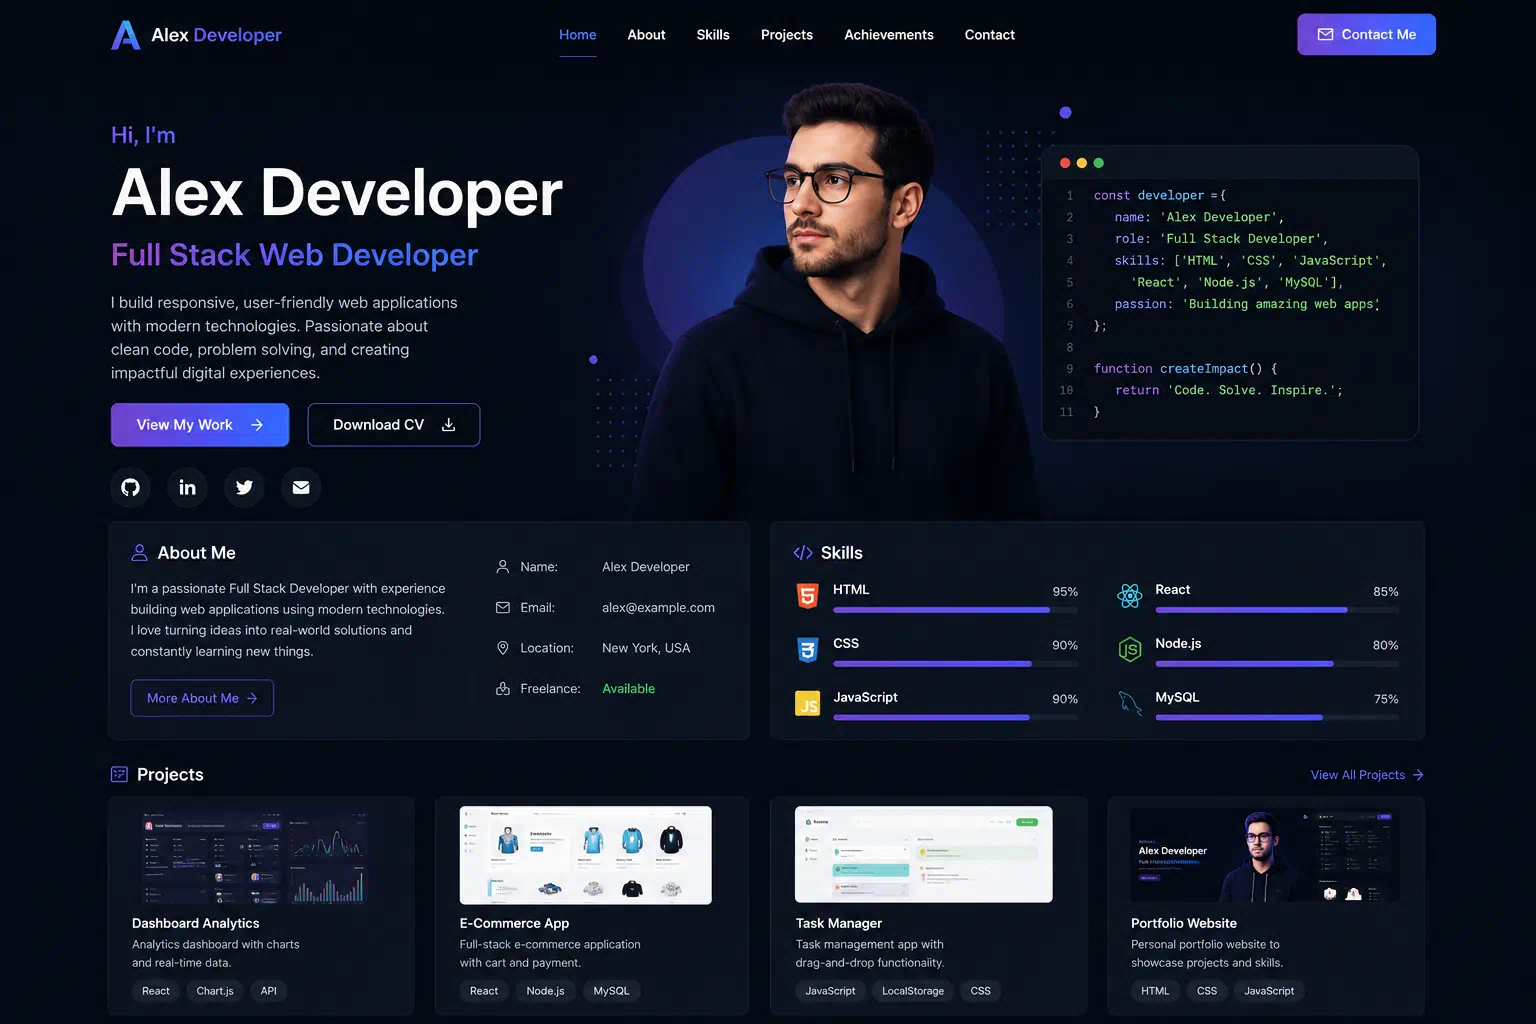This screenshot has width=1536, height=1024.
Task: Click the Contact Me button
Action: point(1366,34)
